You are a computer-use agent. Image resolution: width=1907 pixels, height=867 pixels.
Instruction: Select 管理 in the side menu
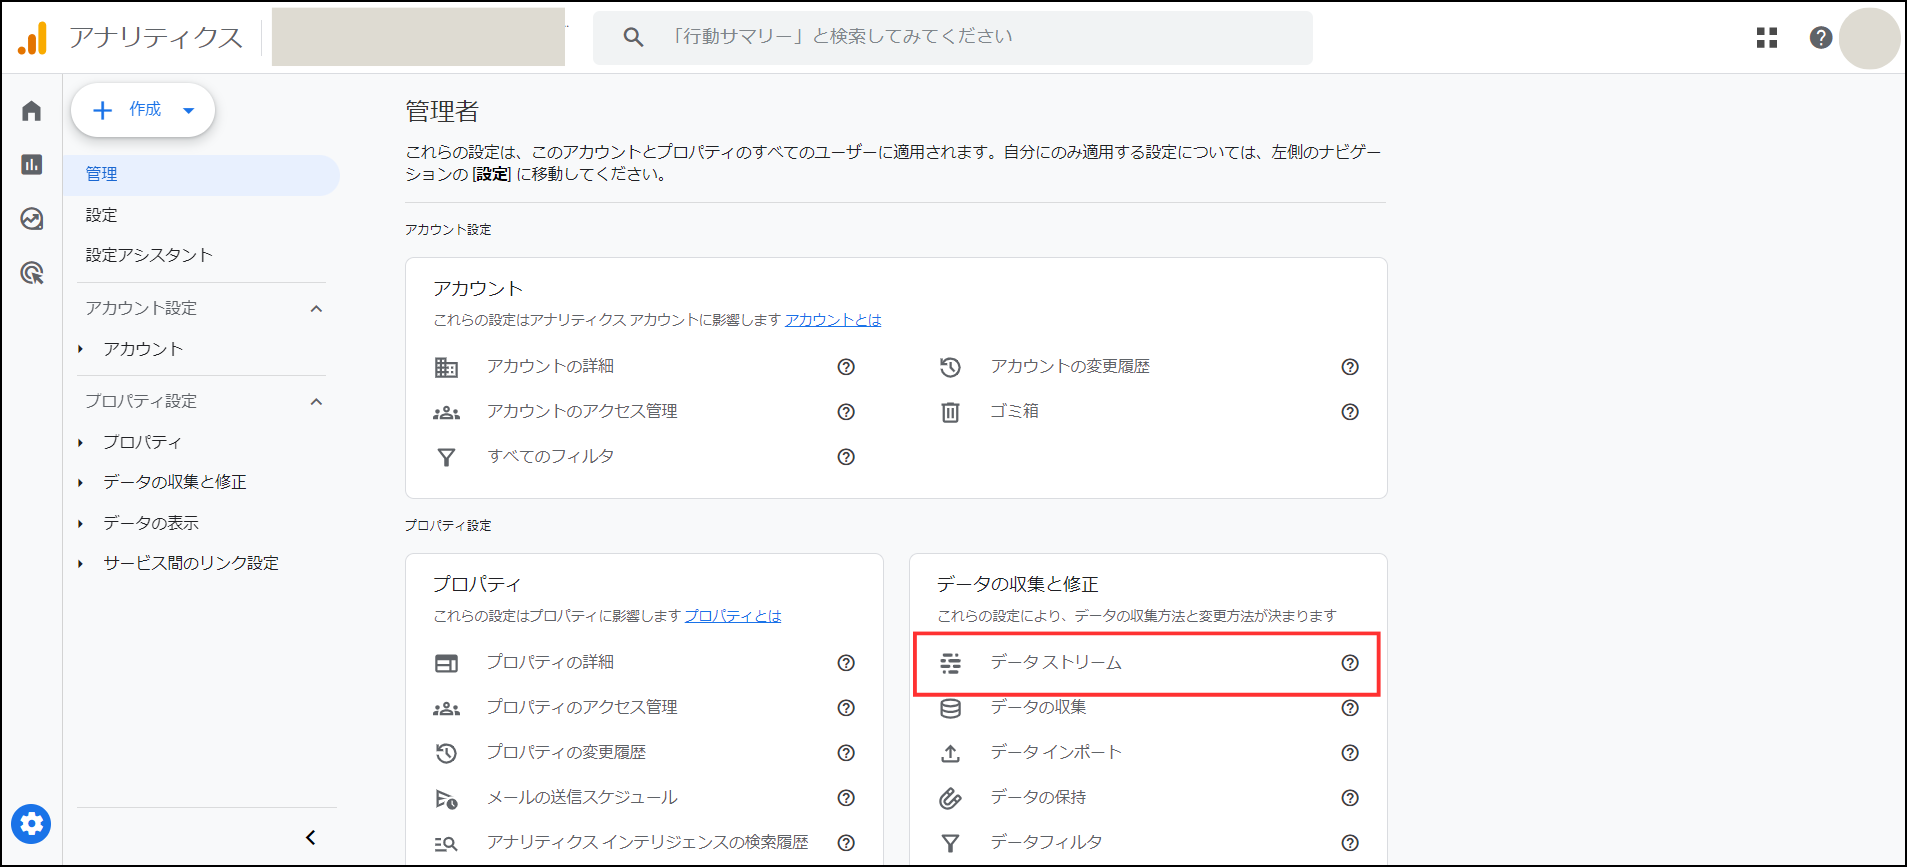[x=202, y=175]
